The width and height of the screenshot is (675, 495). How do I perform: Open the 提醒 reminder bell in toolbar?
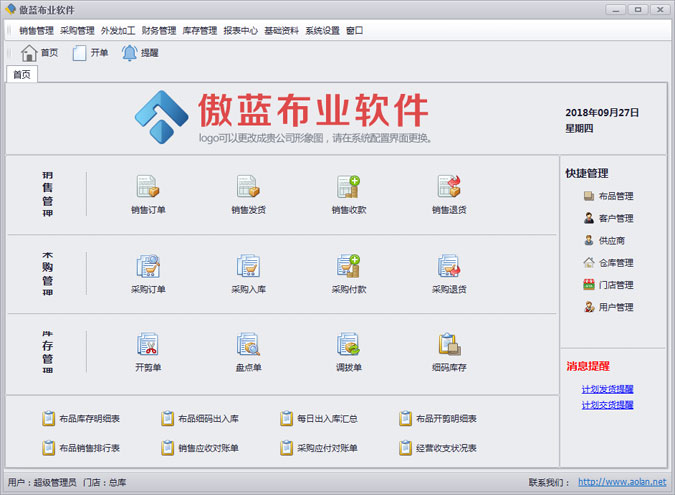click(x=140, y=53)
